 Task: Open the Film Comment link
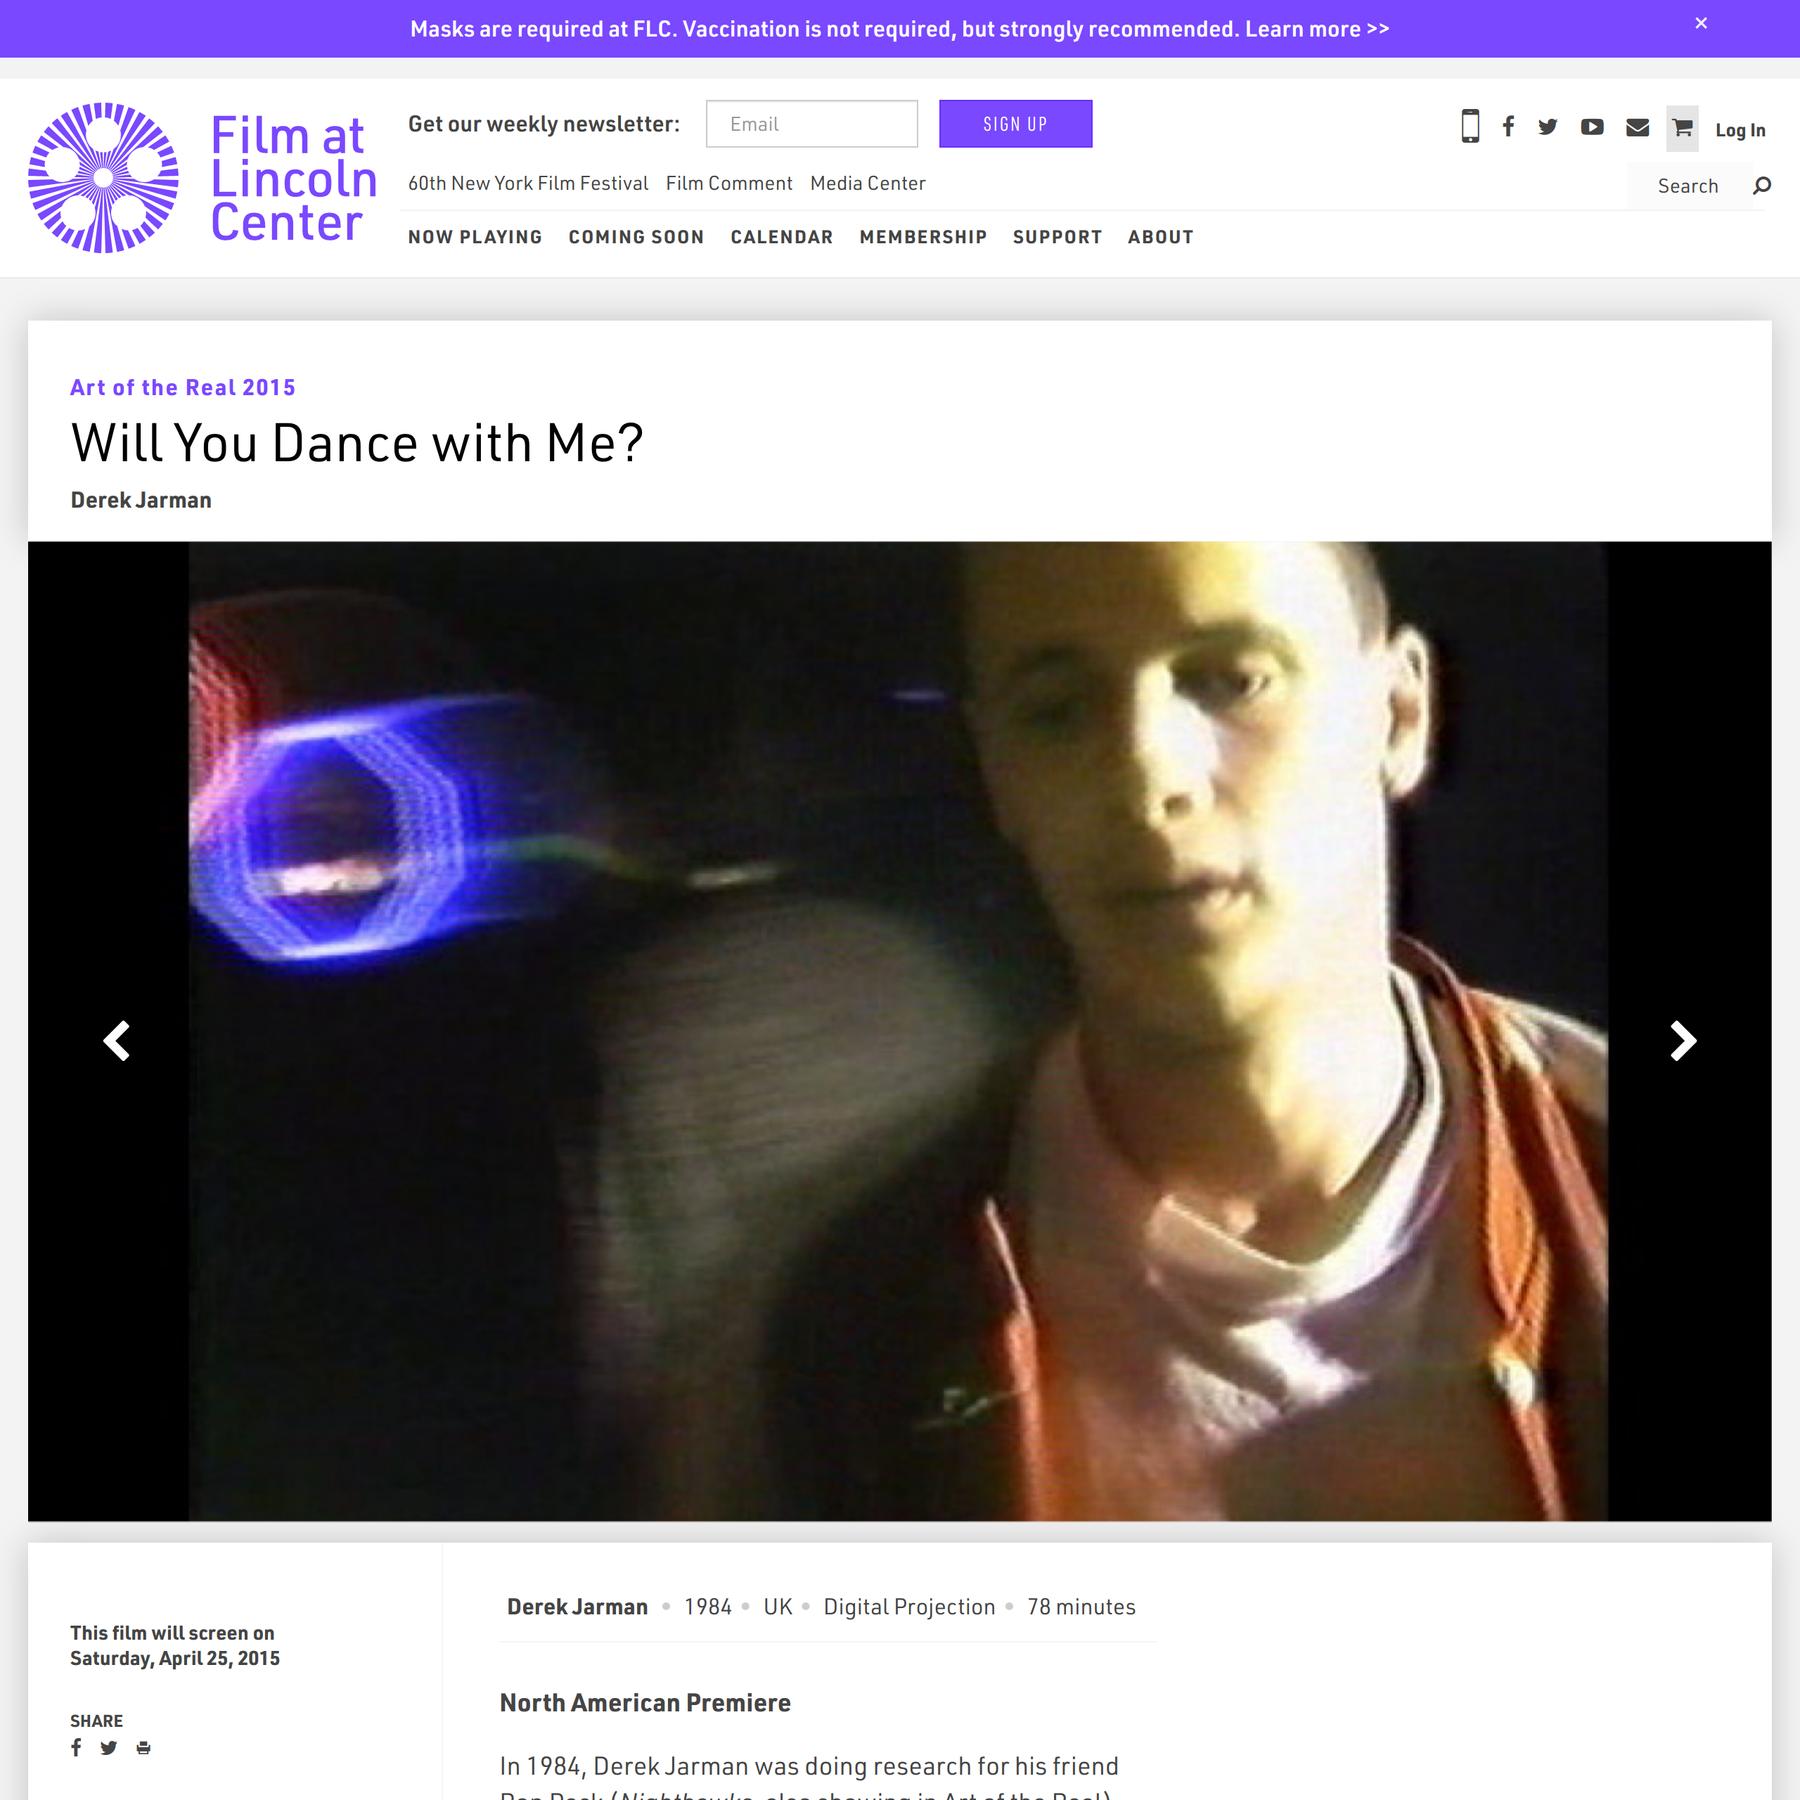[729, 183]
